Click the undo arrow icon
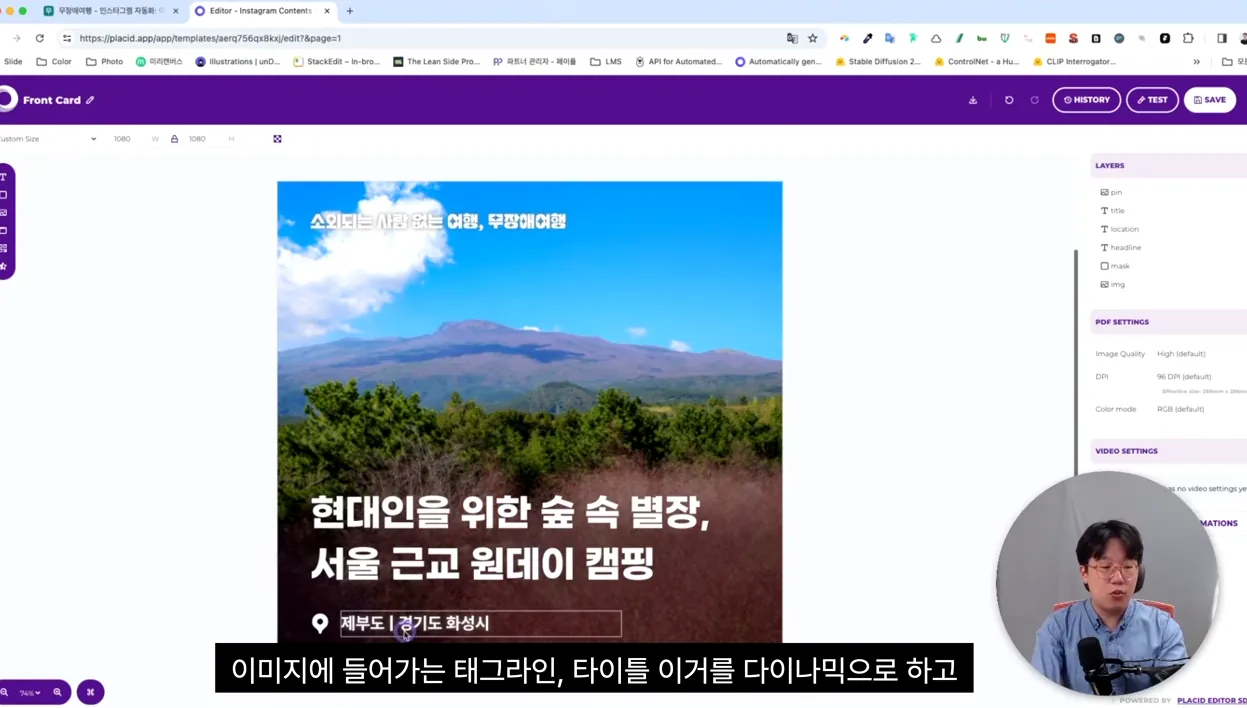The width and height of the screenshot is (1247, 708). (1009, 100)
